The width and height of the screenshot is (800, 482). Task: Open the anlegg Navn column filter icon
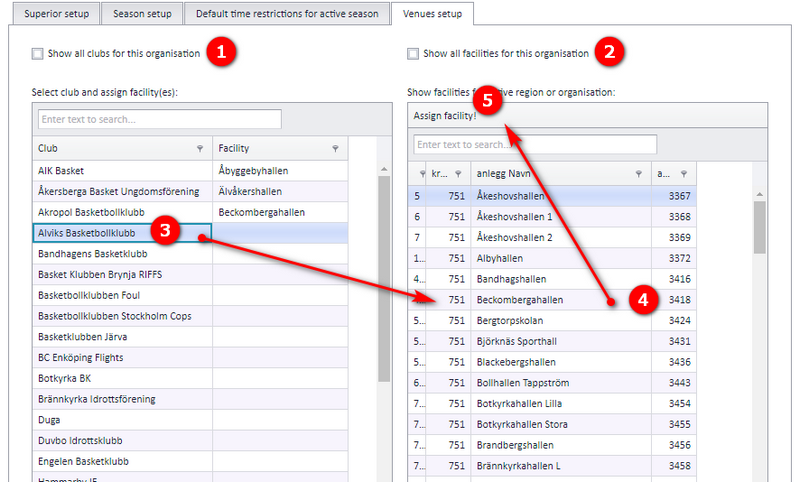pos(638,174)
